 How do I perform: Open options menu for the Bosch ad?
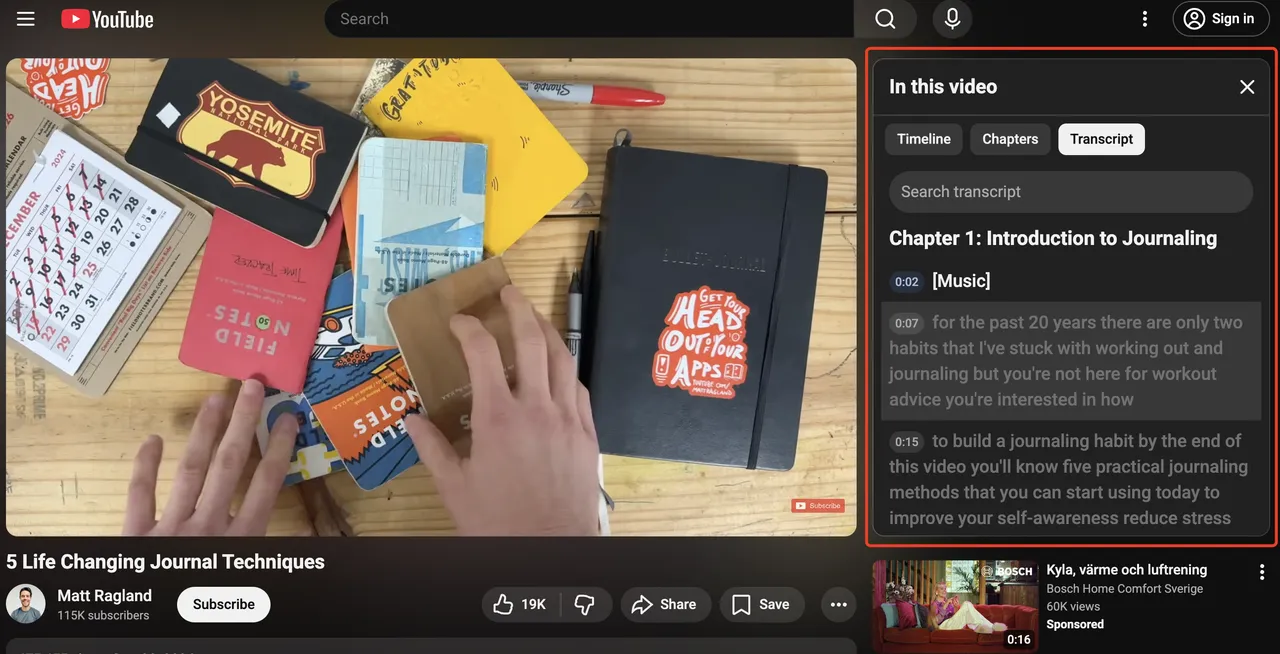click(1262, 572)
